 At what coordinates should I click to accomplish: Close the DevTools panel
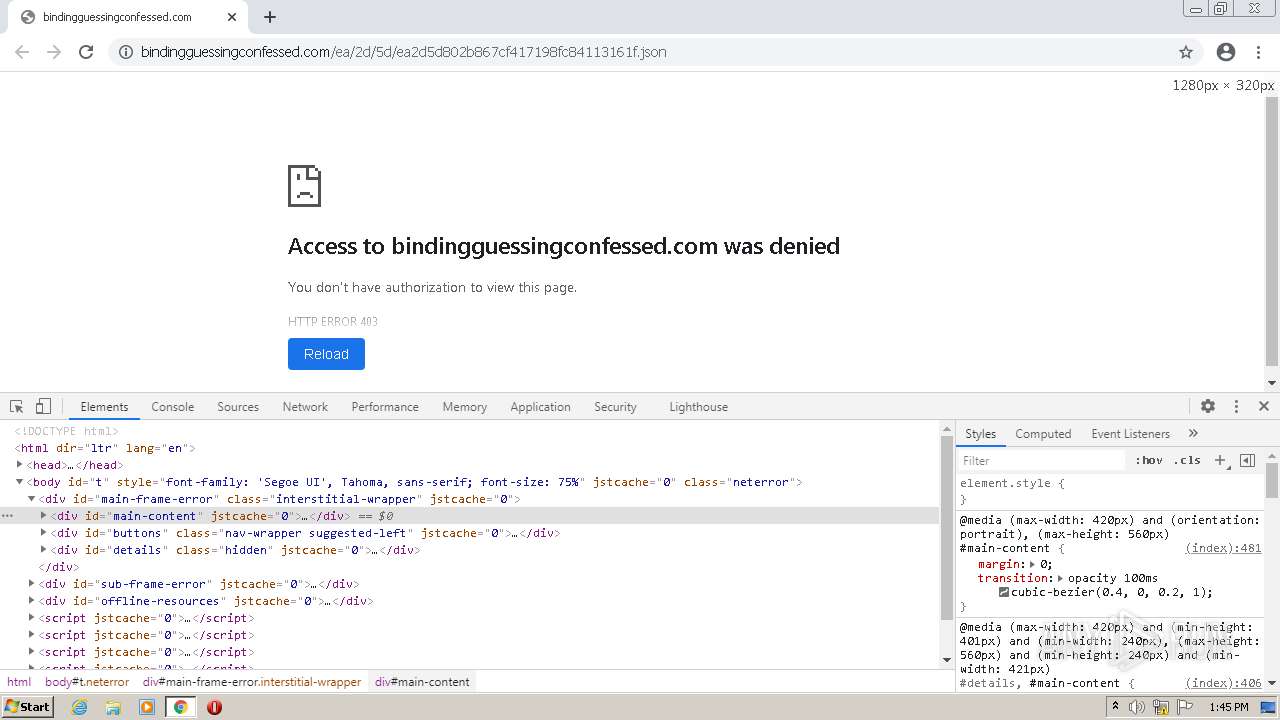tap(1264, 406)
